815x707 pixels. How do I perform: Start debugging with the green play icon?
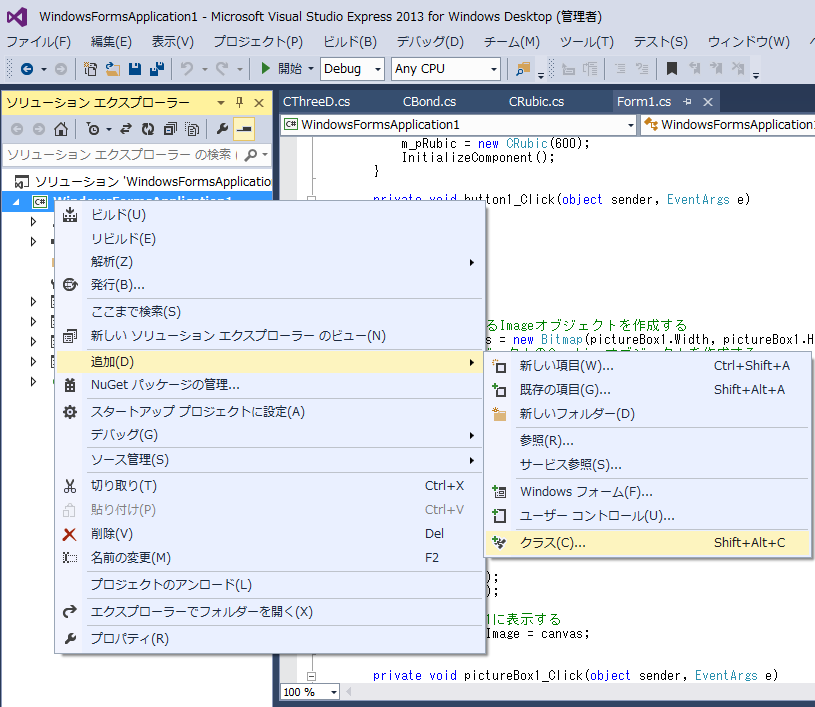click(x=266, y=68)
